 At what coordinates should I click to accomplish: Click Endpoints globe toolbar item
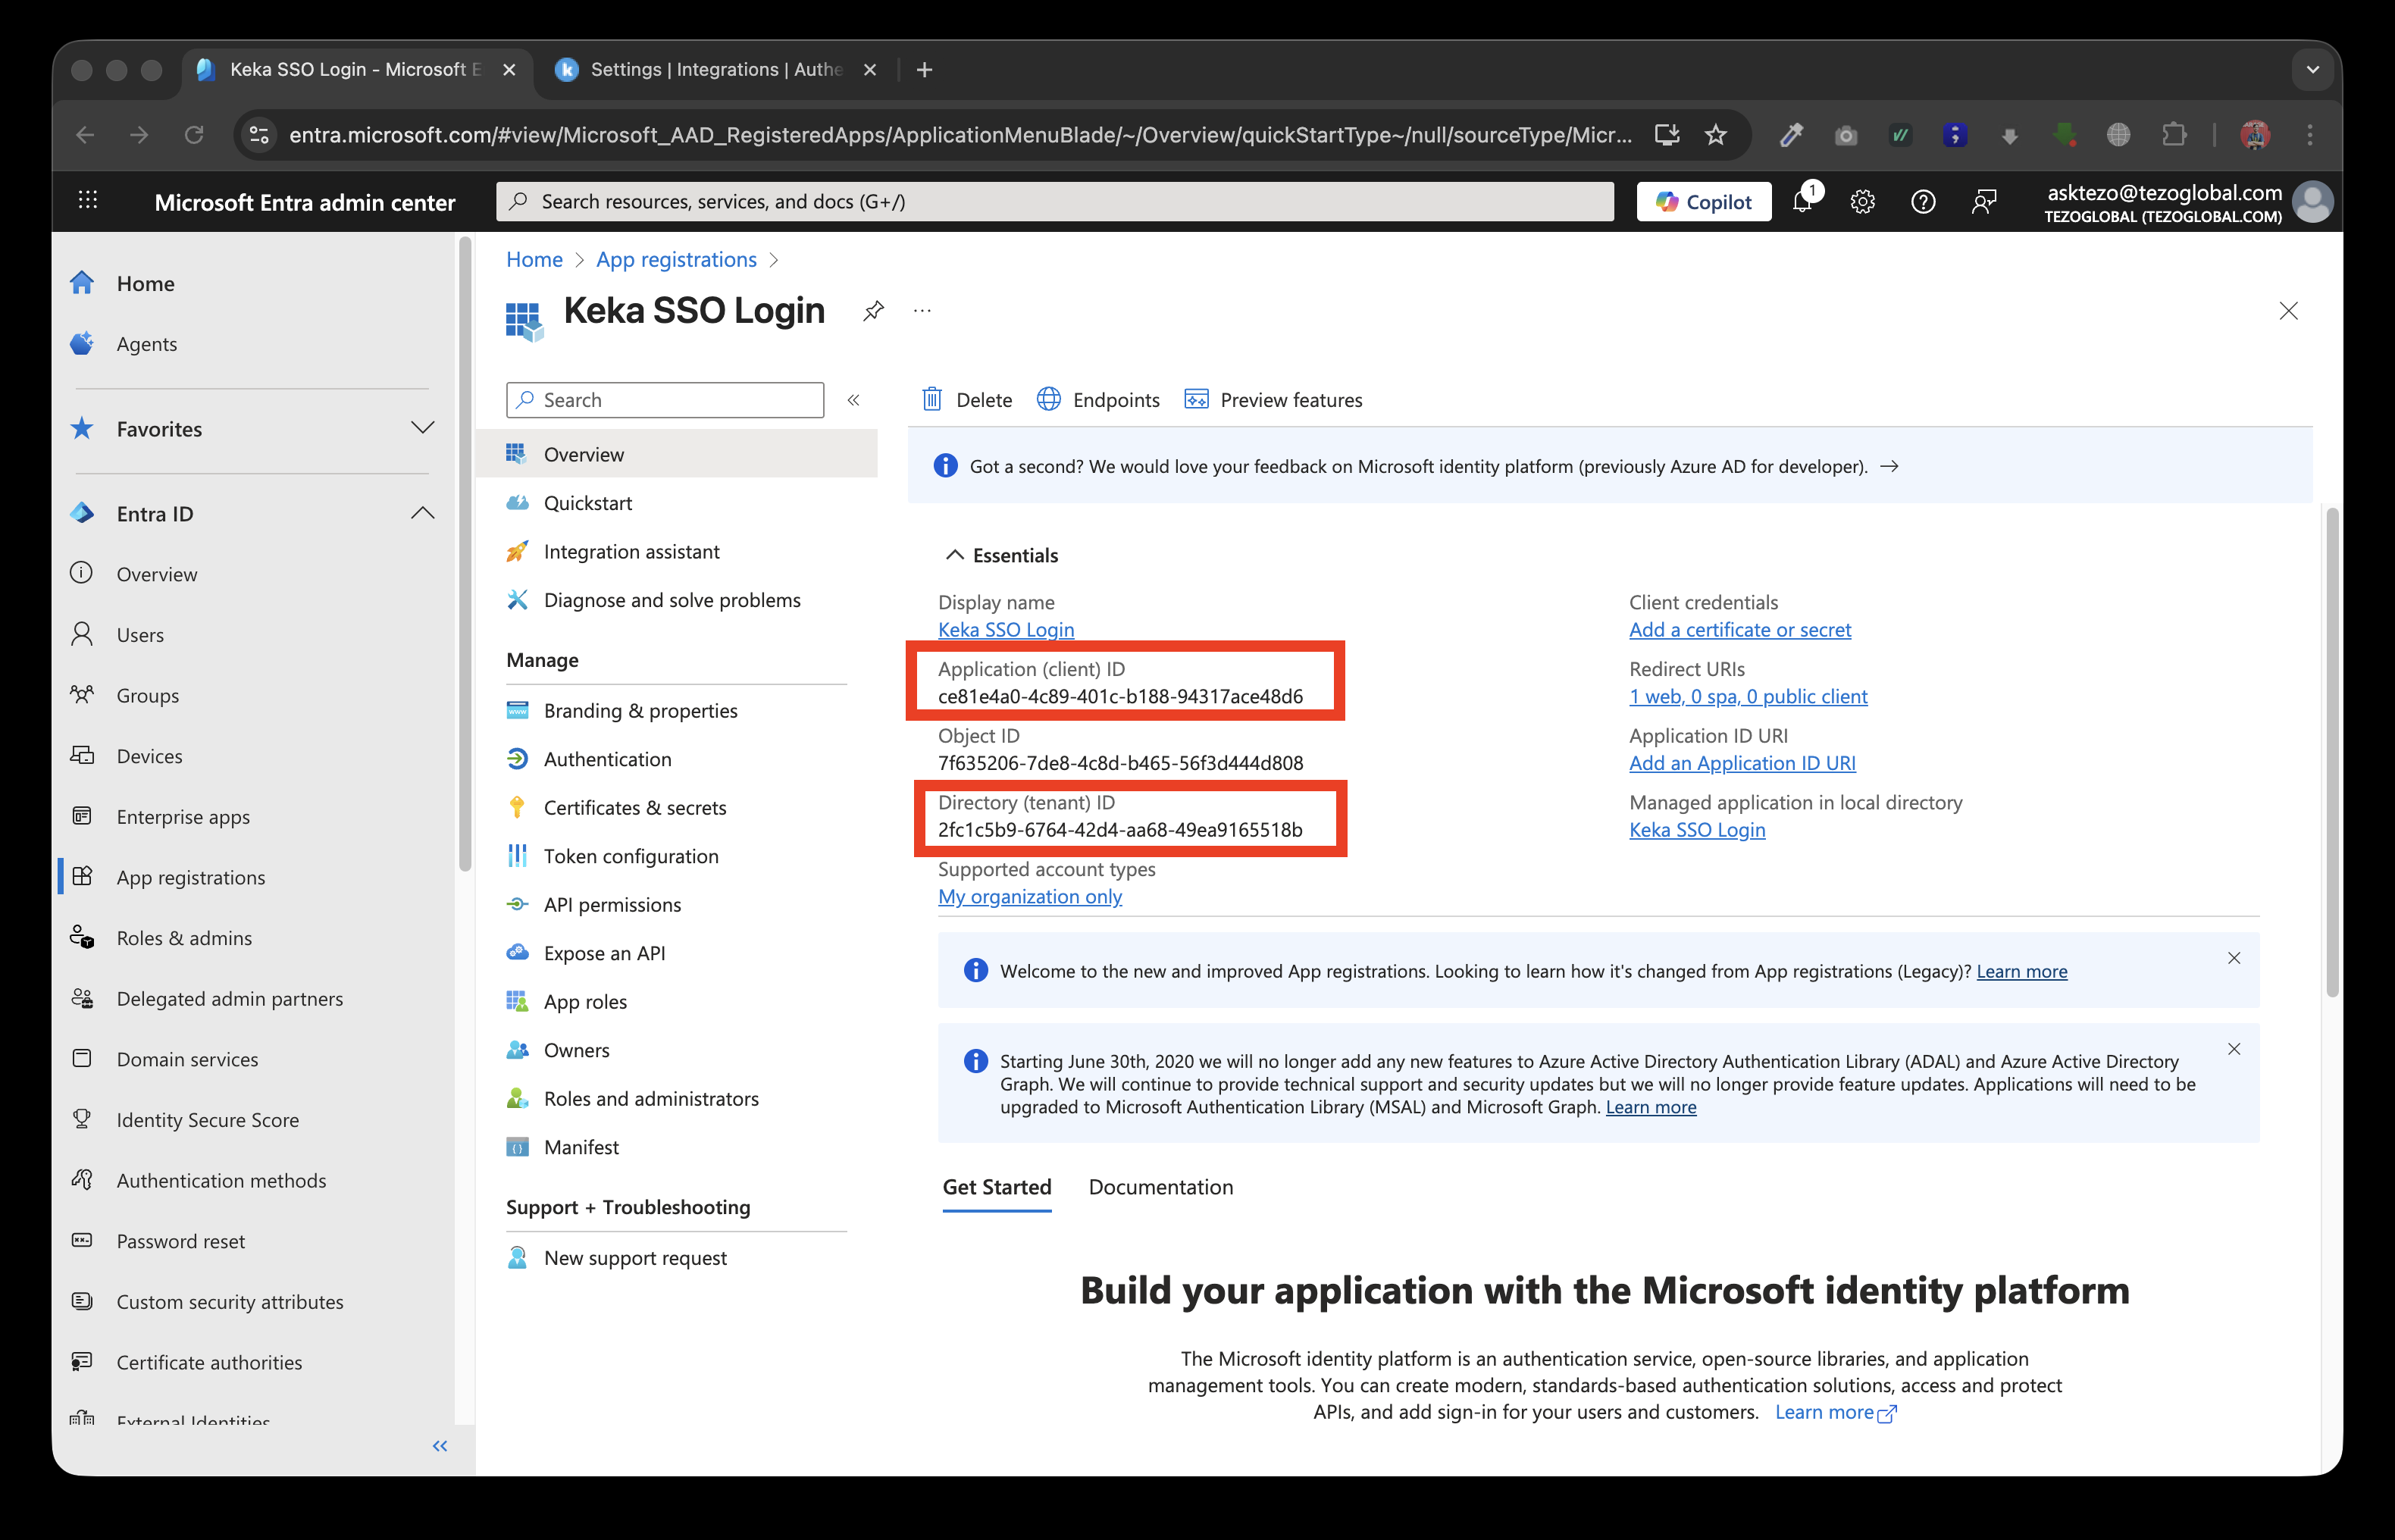pyautogui.click(x=1098, y=400)
